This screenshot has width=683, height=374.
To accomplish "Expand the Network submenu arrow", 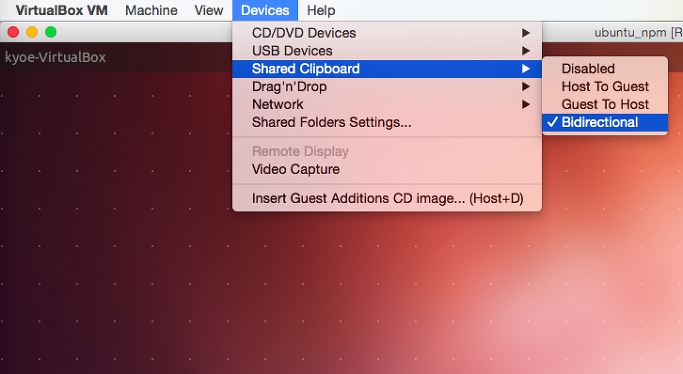I will click(526, 104).
